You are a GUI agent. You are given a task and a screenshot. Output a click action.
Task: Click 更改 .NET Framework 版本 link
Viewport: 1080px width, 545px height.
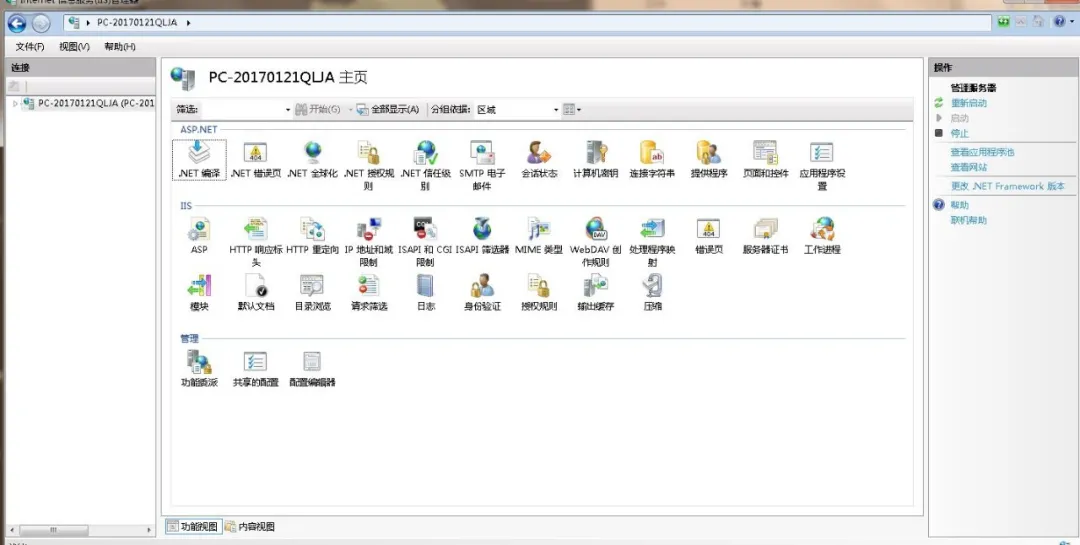[x=1008, y=186]
